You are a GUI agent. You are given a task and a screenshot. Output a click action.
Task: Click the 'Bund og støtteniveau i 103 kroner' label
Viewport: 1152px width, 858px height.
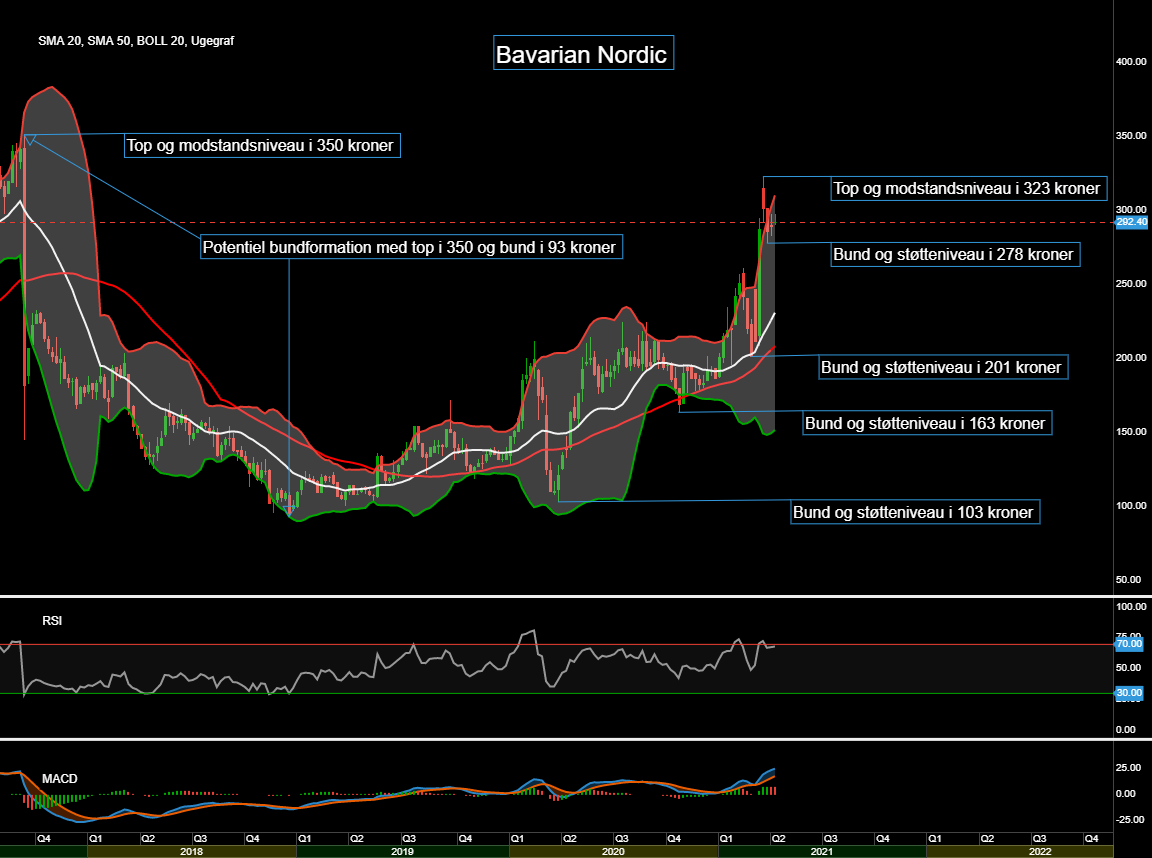(x=915, y=512)
